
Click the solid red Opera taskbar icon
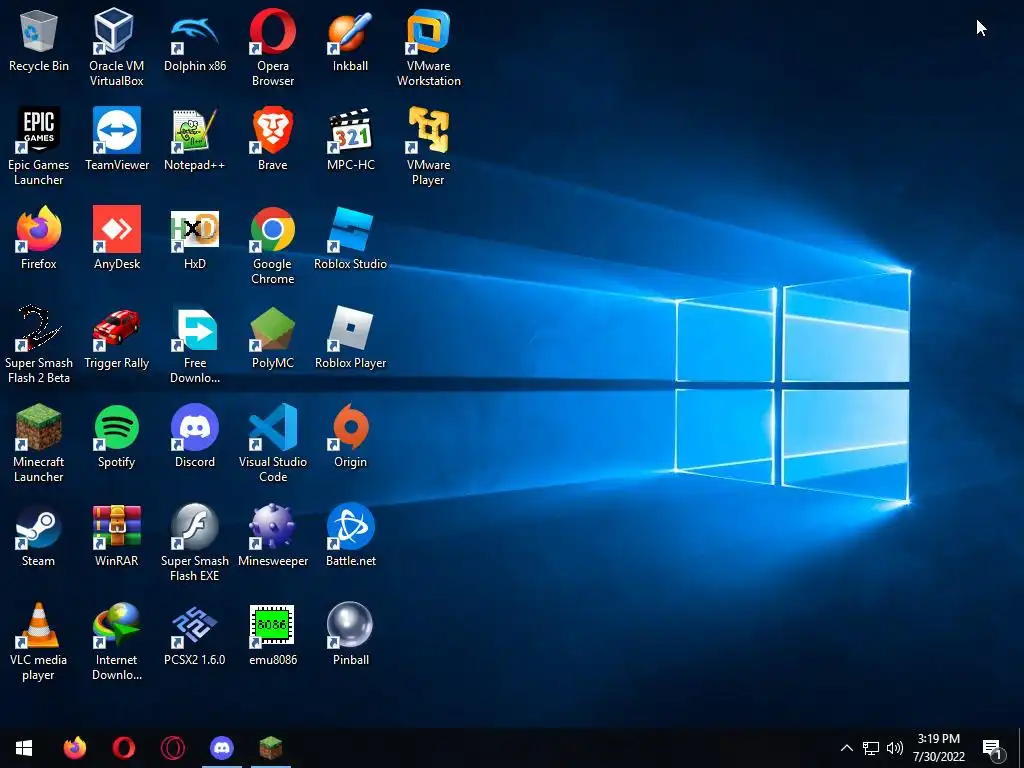click(x=123, y=748)
